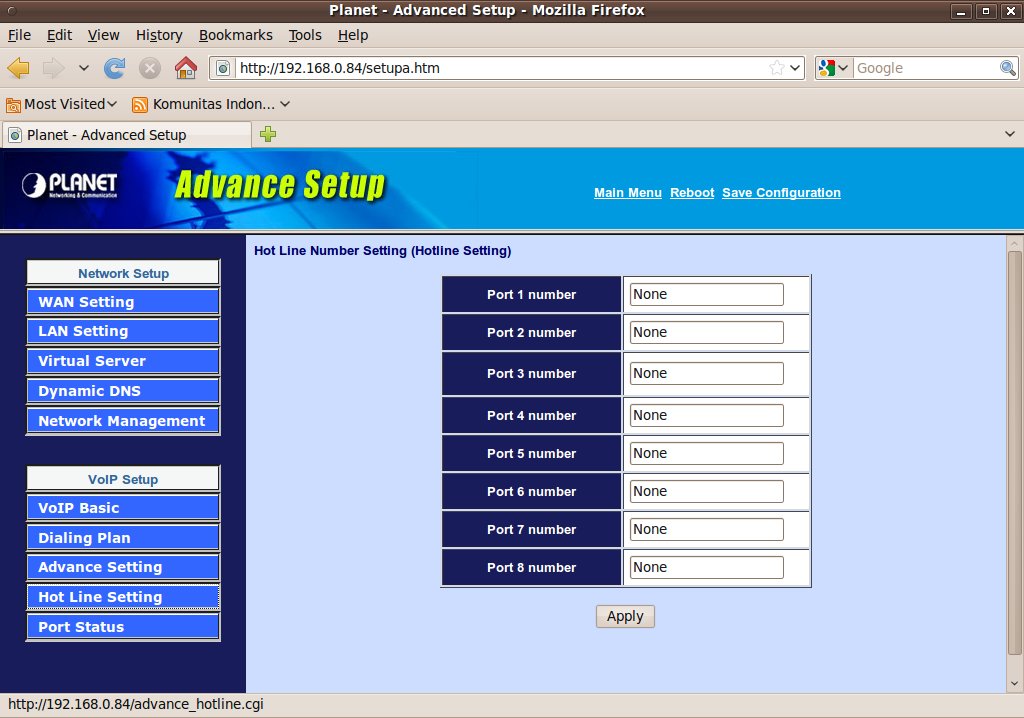The width and height of the screenshot is (1024, 718).
Task: Click the VoIP Setup section header
Action: click(x=123, y=479)
